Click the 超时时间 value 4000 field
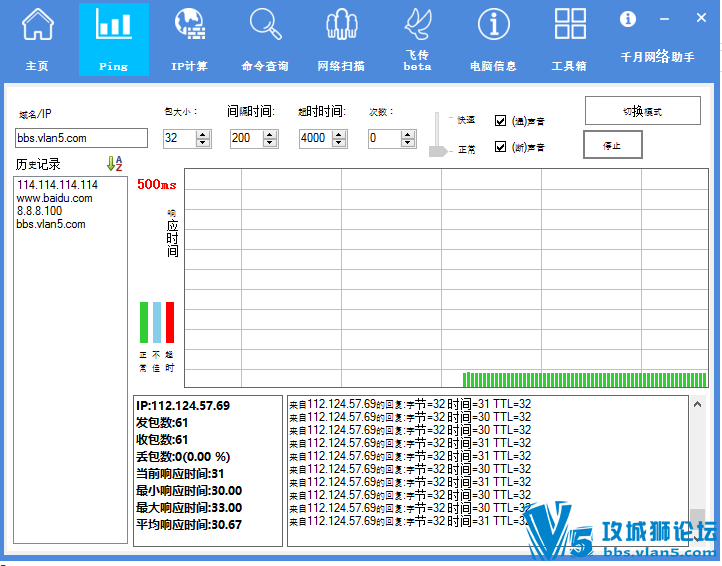Viewport: 722px width, 566px height. pos(316,138)
